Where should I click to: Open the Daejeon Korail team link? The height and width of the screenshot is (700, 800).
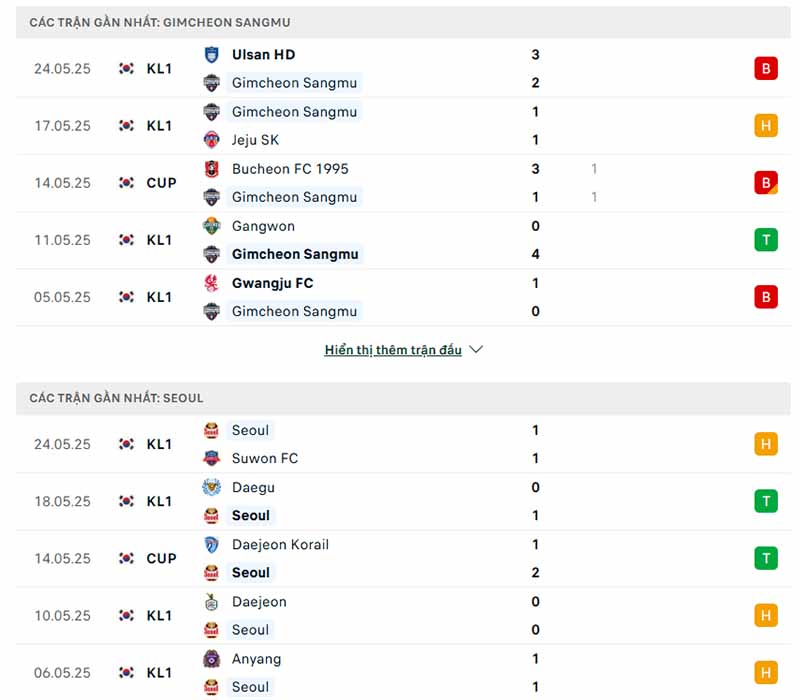(x=280, y=545)
